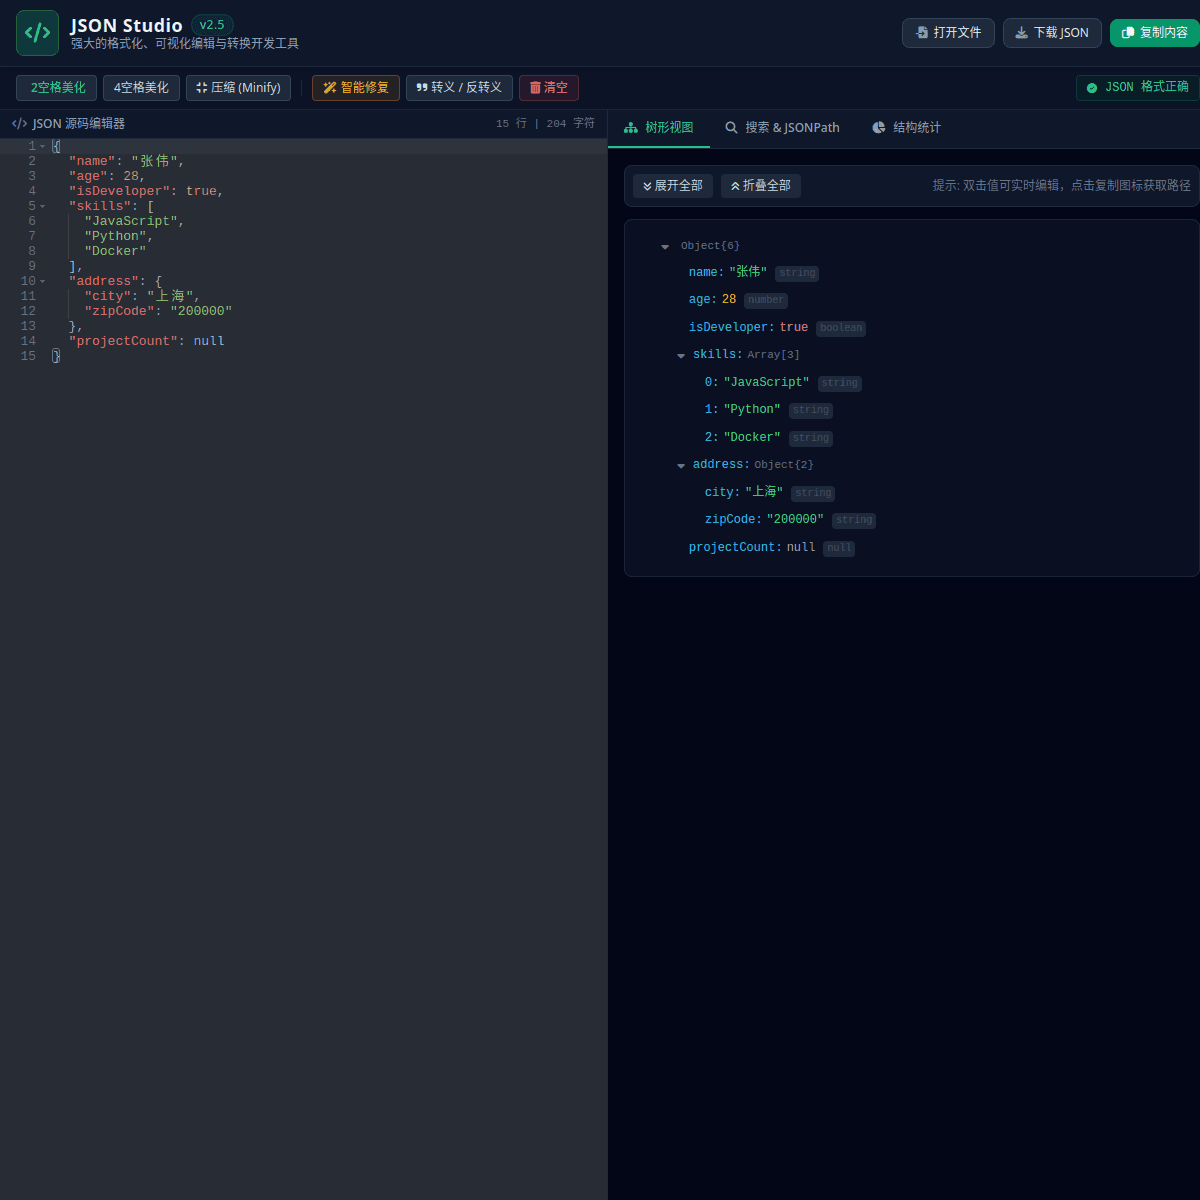Click the 15 行 | 204 字符 counter
Image resolution: width=1200 pixels, height=1200 pixels.
(x=545, y=123)
